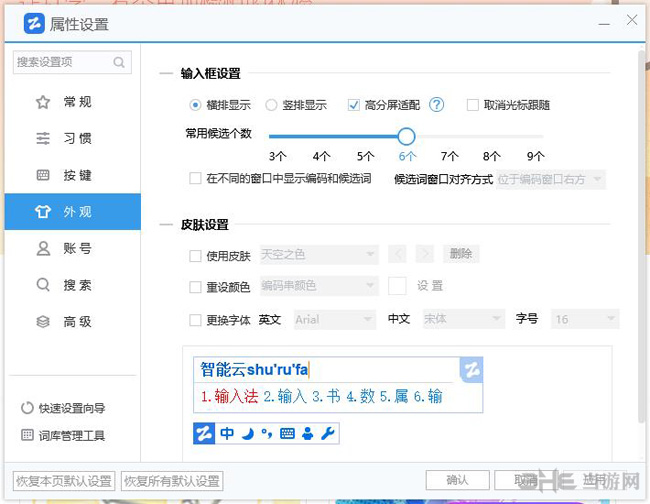The image size is (650, 504).
Task: Click the 设置 color button
Action: (x=430, y=286)
